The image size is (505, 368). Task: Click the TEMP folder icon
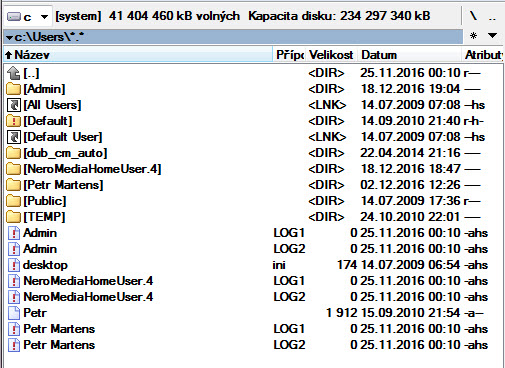tap(14, 217)
